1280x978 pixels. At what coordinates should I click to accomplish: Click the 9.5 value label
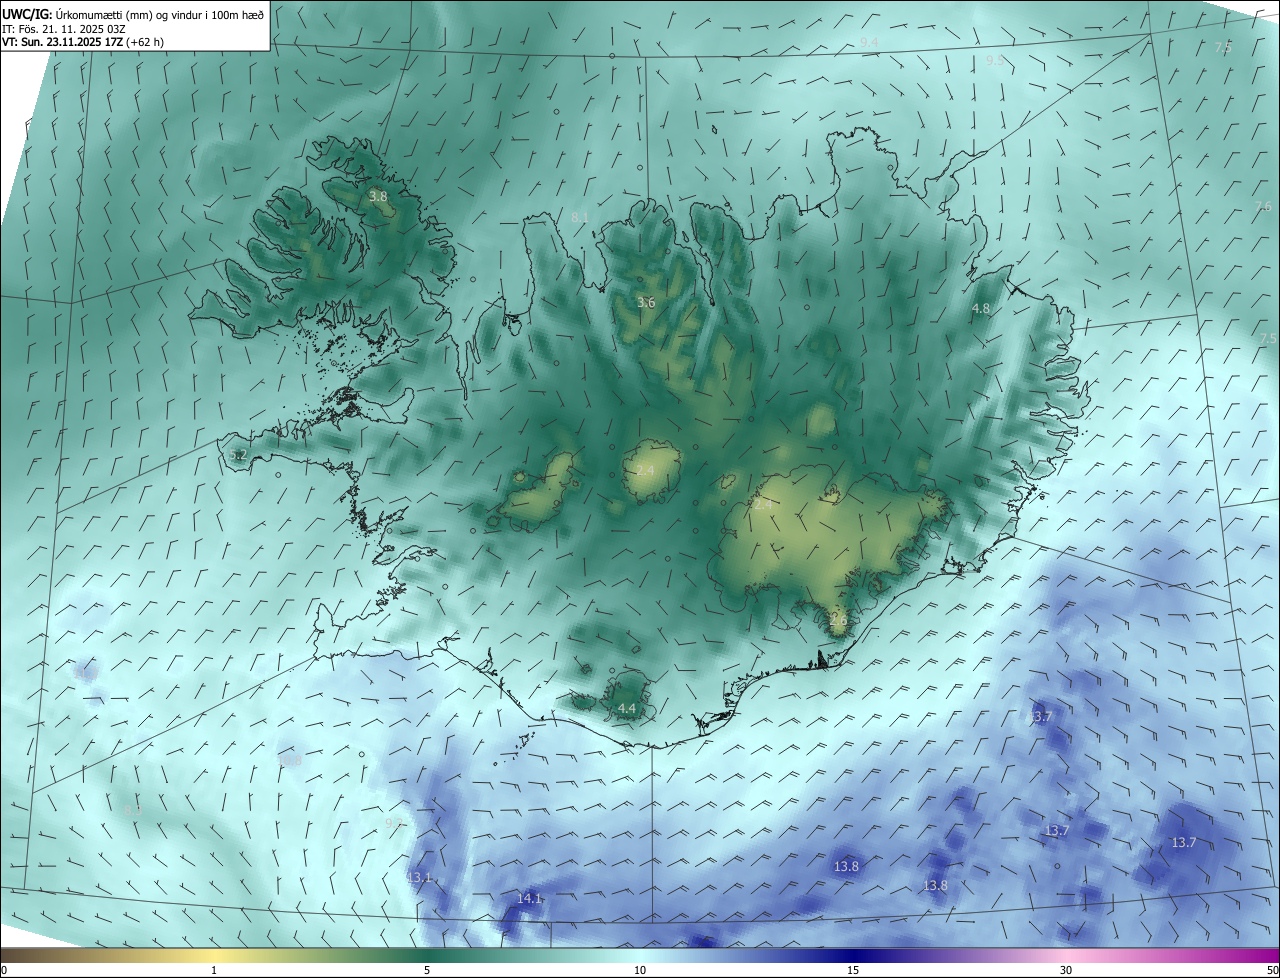tap(995, 61)
